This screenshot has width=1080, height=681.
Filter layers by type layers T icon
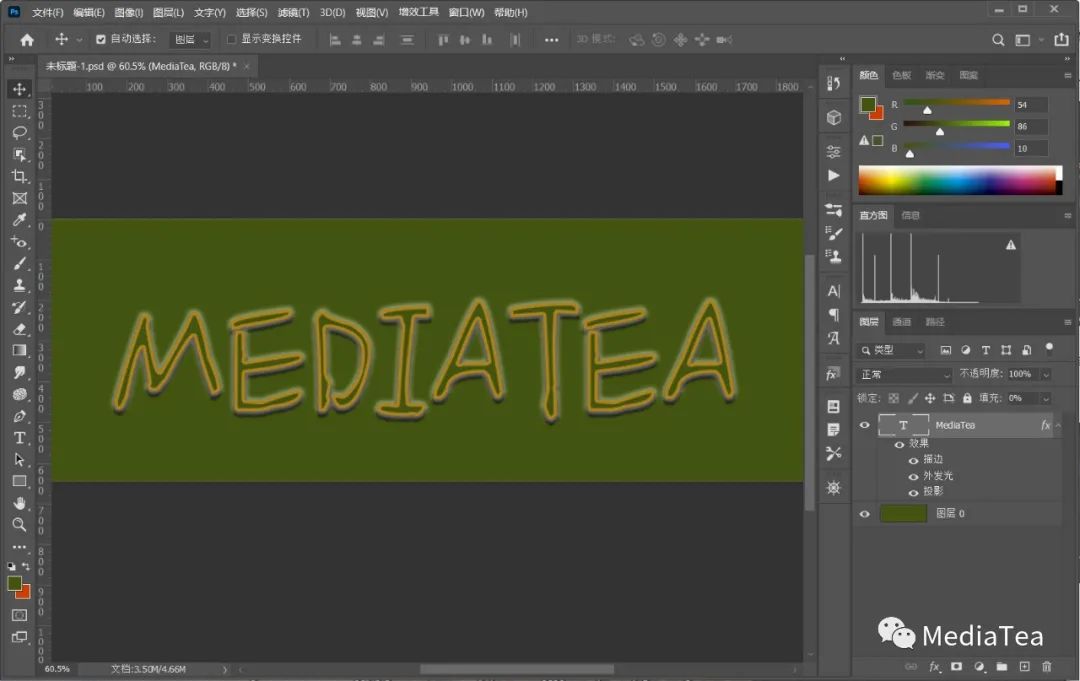(986, 350)
